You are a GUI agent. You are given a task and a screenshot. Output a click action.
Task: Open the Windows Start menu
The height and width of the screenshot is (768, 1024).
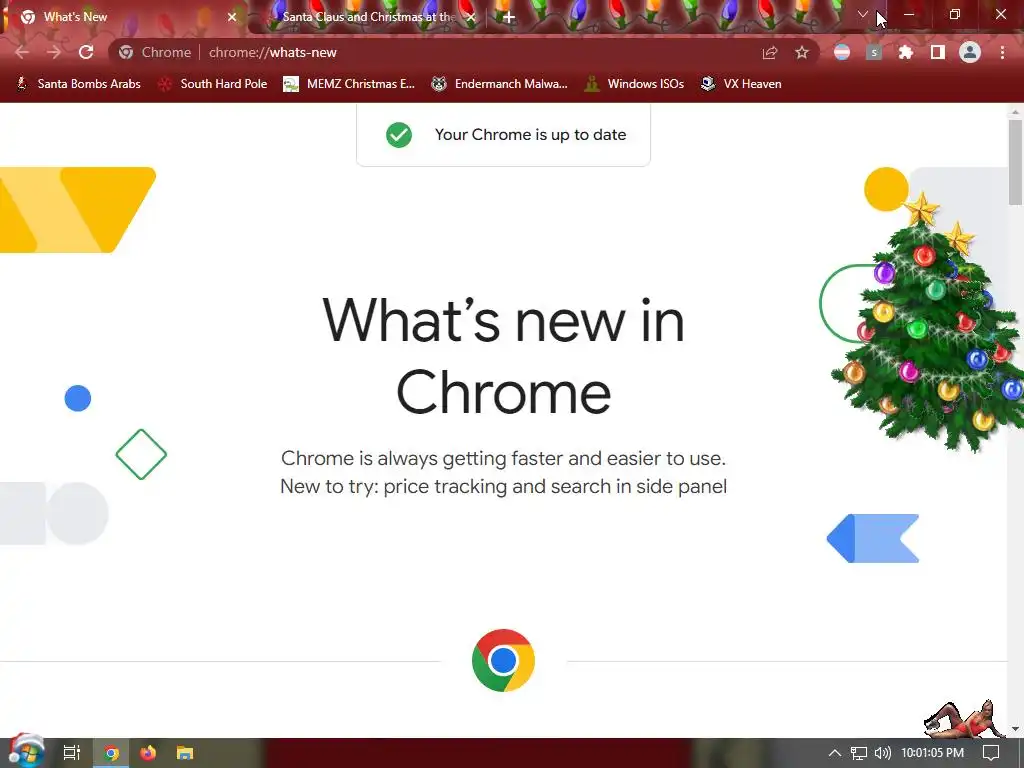pyautogui.click(x=26, y=752)
